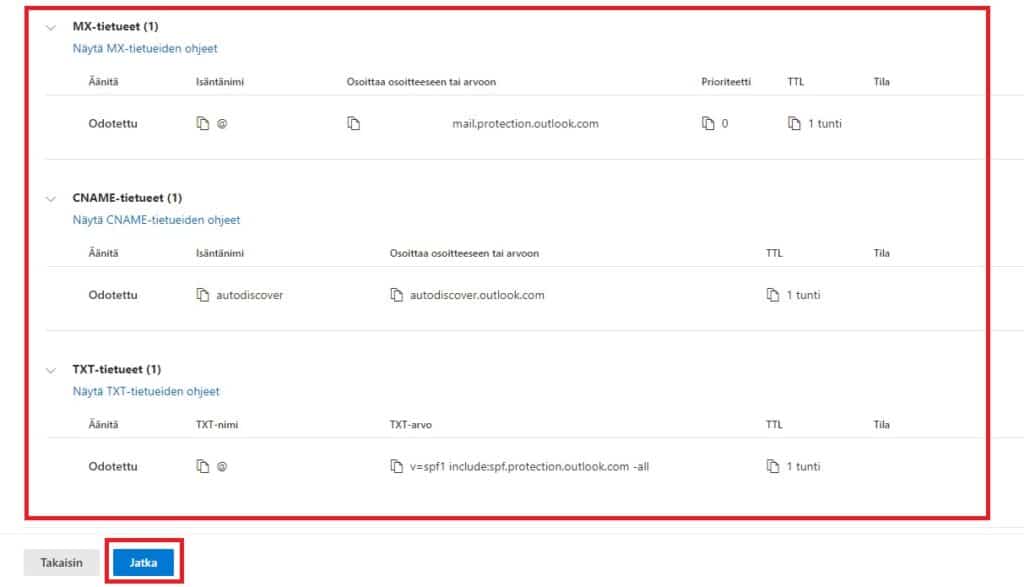Open Näytä MX-tietueiden ohjeet link
Viewport: 1024px width, 587px height.
(145, 48)
